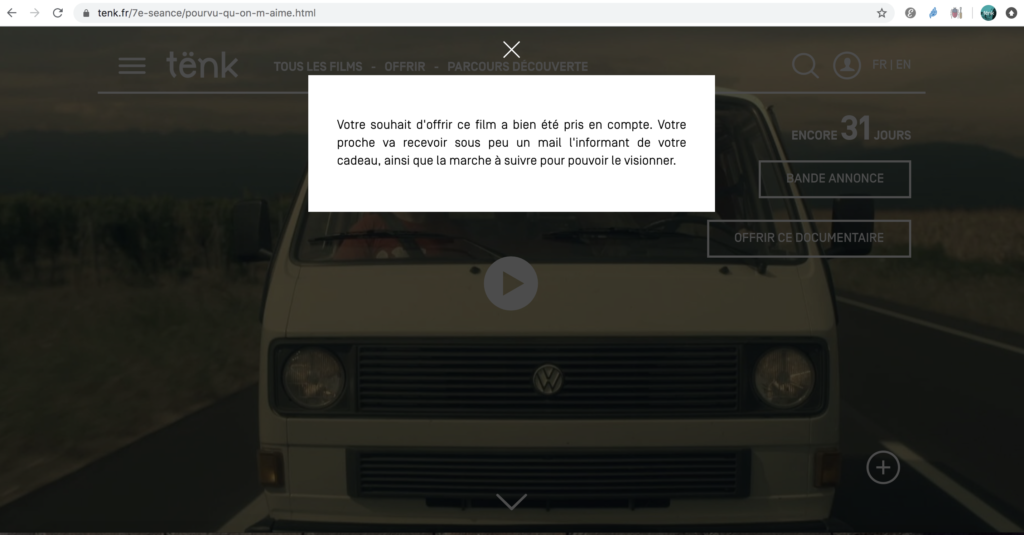Select the OFFRIR menu item
1024x535 pixels.
(404, 67)
